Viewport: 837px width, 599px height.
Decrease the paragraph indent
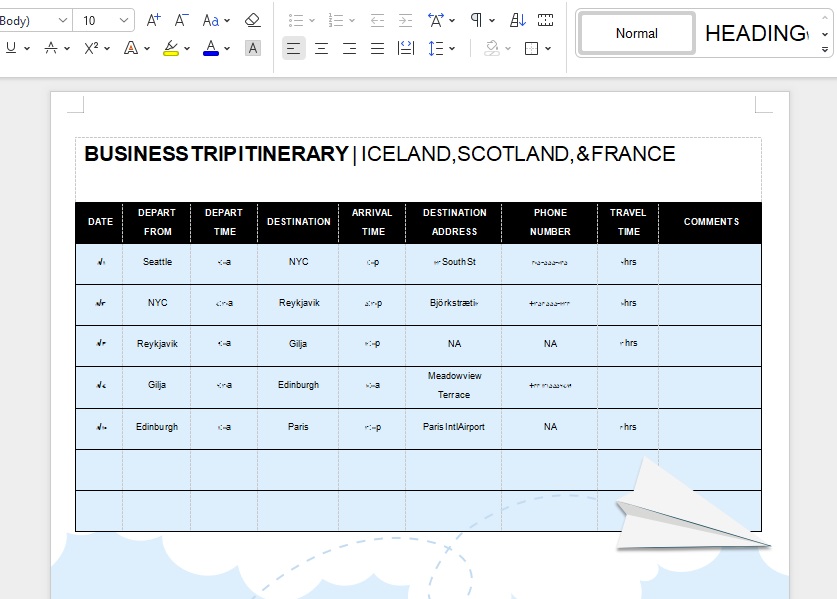tap(377, 20)
